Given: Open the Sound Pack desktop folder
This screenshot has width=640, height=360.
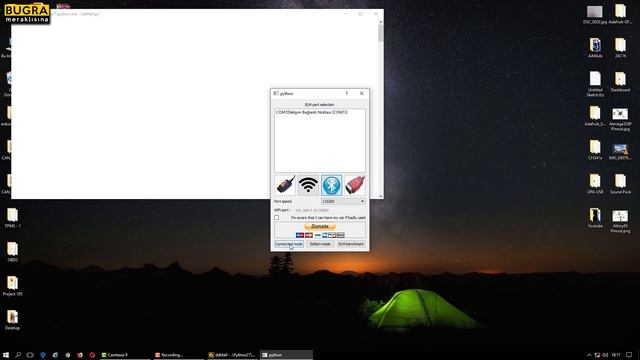Looking at the screenshot, I should tap(620, 184).
